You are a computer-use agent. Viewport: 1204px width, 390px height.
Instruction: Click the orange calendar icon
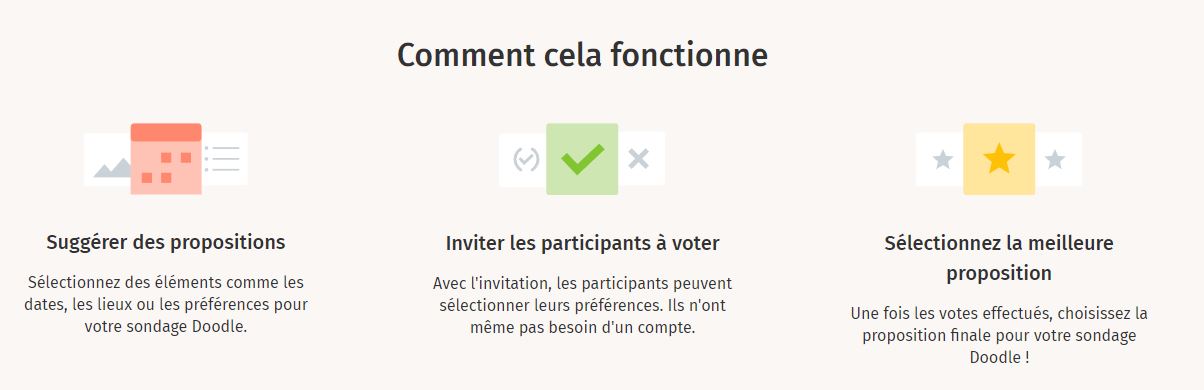166,158
